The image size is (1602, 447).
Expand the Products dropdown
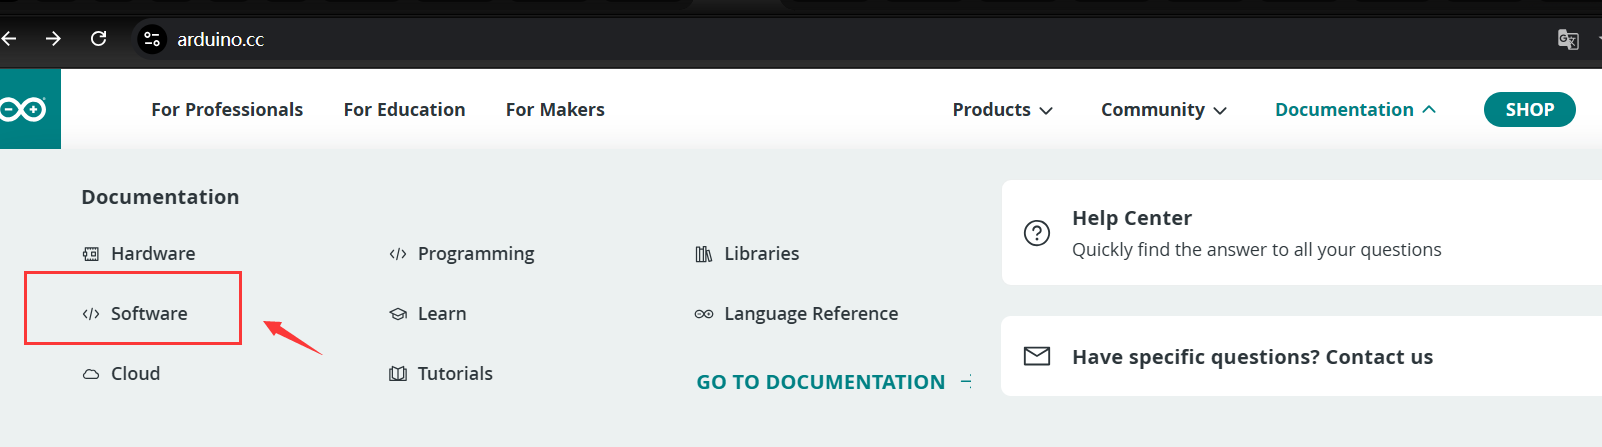[1002, 110]
